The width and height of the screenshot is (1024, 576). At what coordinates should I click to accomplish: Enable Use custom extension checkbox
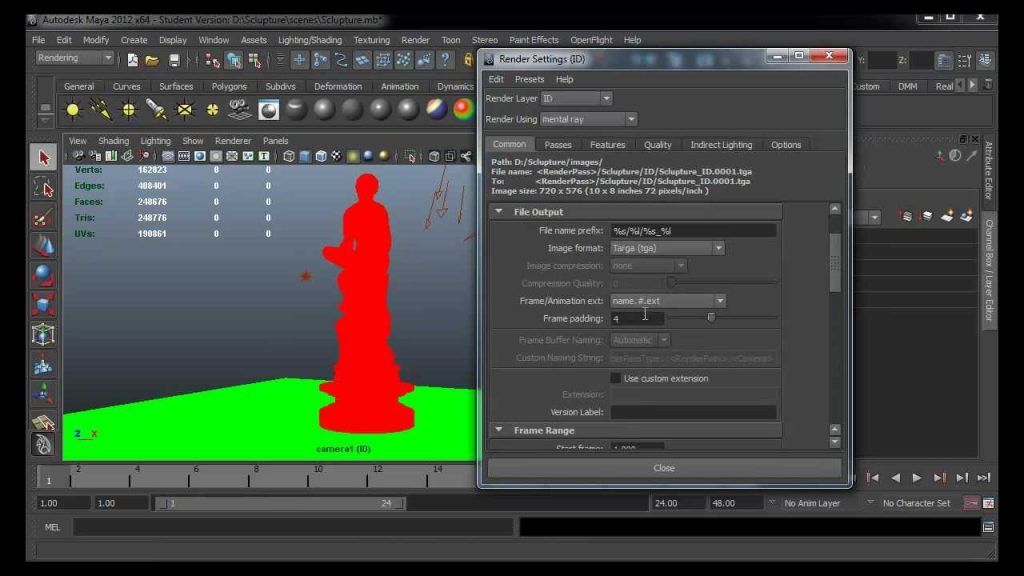click(x=615, y=378)
